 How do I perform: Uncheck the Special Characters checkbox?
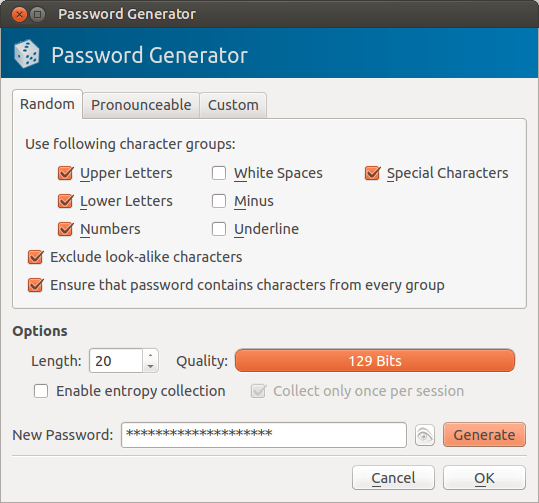point(372,173)
